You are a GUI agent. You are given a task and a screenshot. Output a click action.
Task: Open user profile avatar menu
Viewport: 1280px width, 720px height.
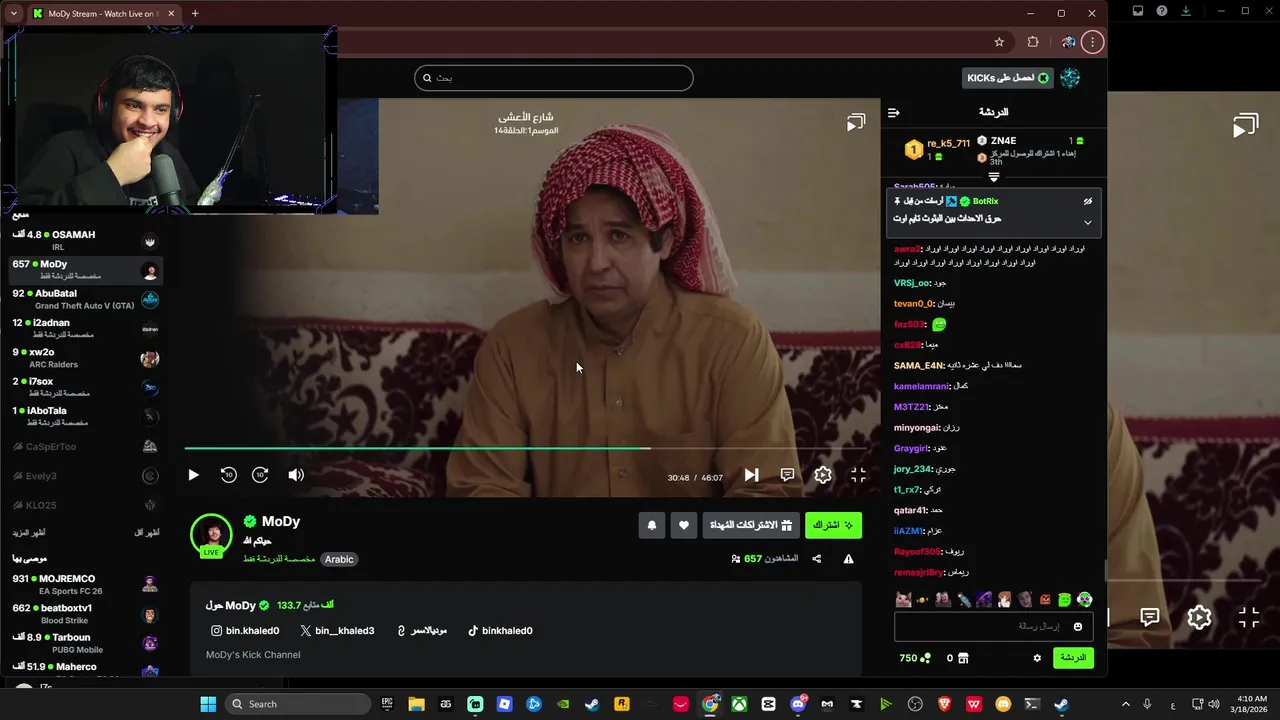point(1070,78)
